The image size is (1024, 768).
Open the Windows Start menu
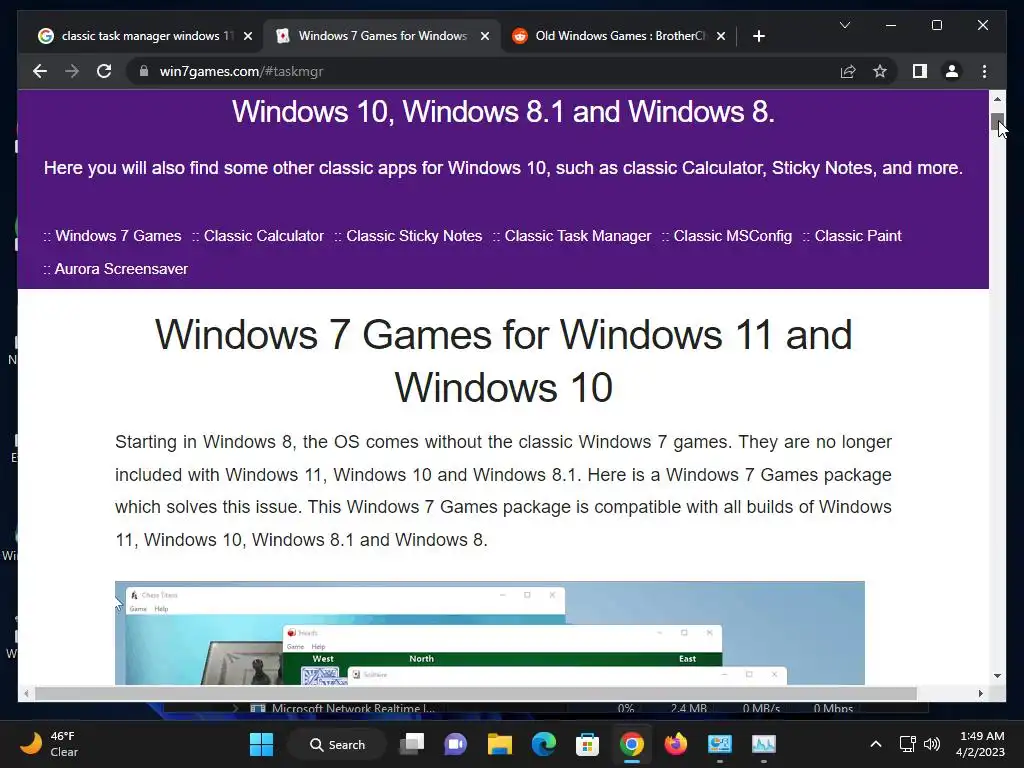(261, 744)
